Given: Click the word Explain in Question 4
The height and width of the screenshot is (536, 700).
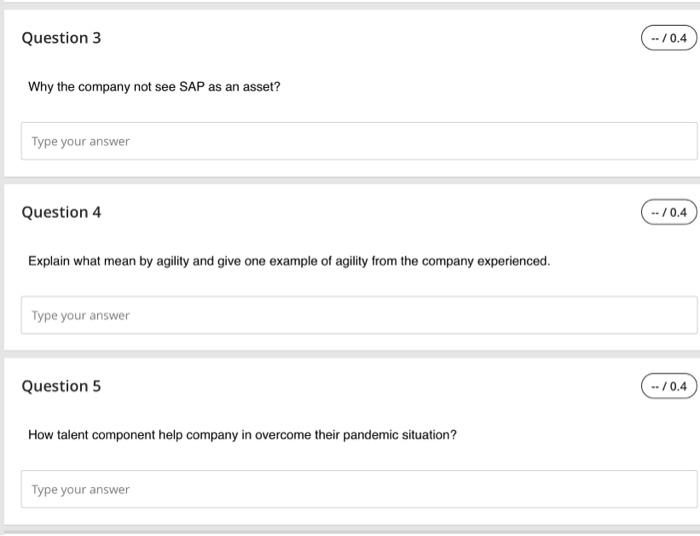Looking at the screenshot, I should [49, 261].
